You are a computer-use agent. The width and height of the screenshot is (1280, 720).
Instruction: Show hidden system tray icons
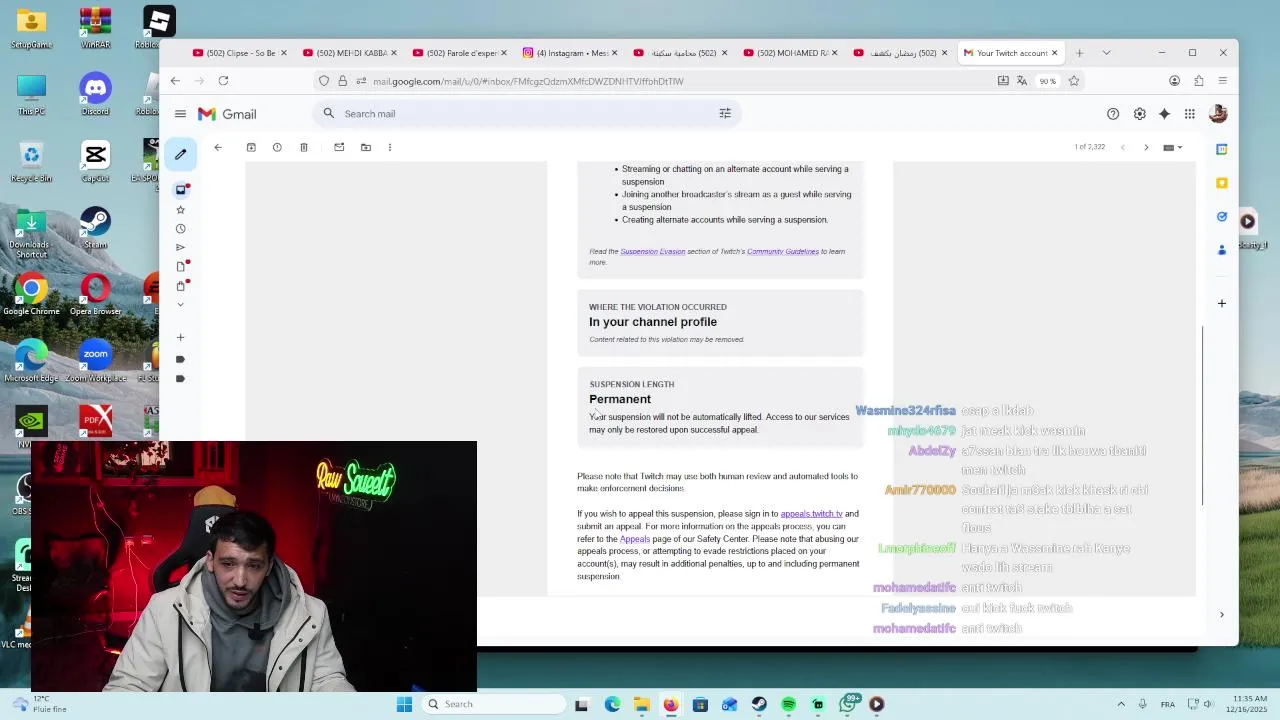point(1121,704)
